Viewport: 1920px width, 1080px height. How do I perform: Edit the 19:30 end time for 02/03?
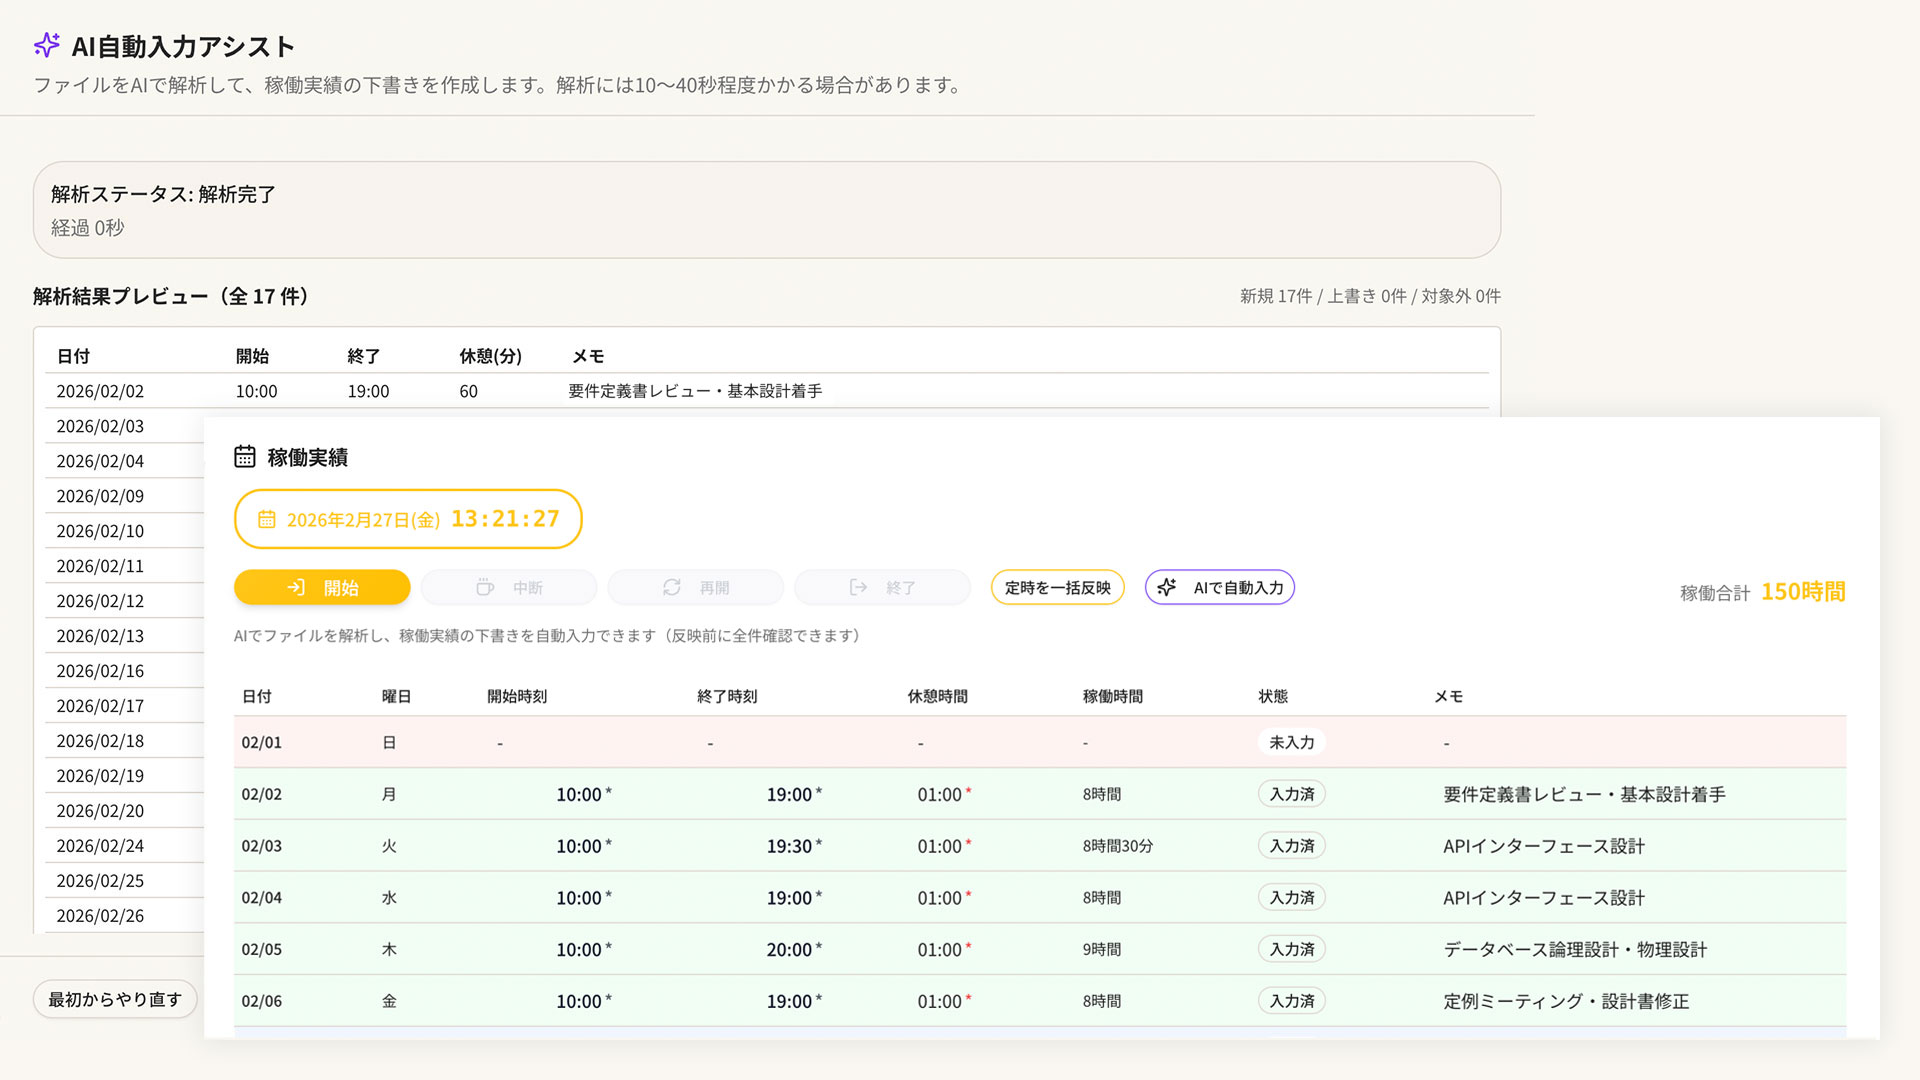pos(789,846)
